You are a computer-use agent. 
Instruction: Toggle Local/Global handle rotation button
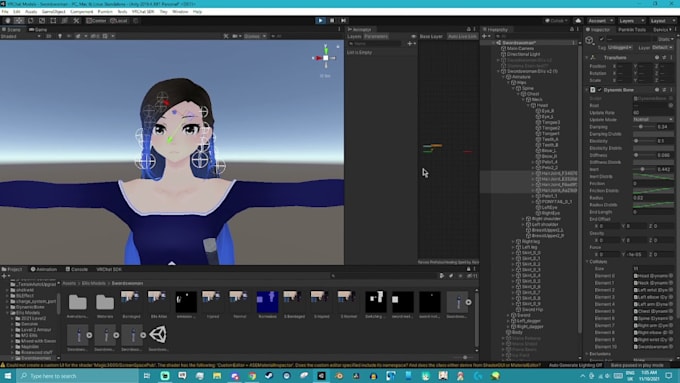tap(119, 20)
